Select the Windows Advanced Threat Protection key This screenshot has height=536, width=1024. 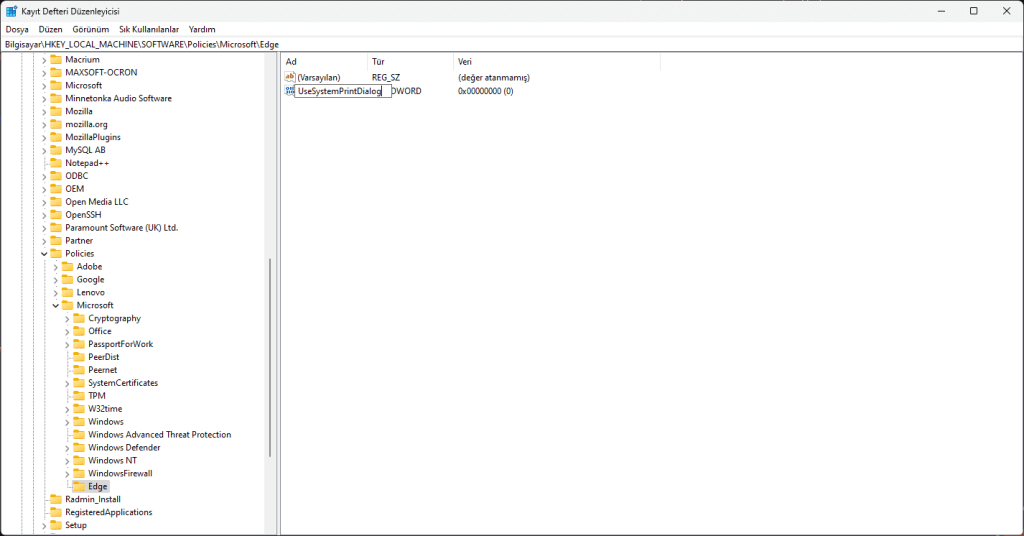[159, 435]
